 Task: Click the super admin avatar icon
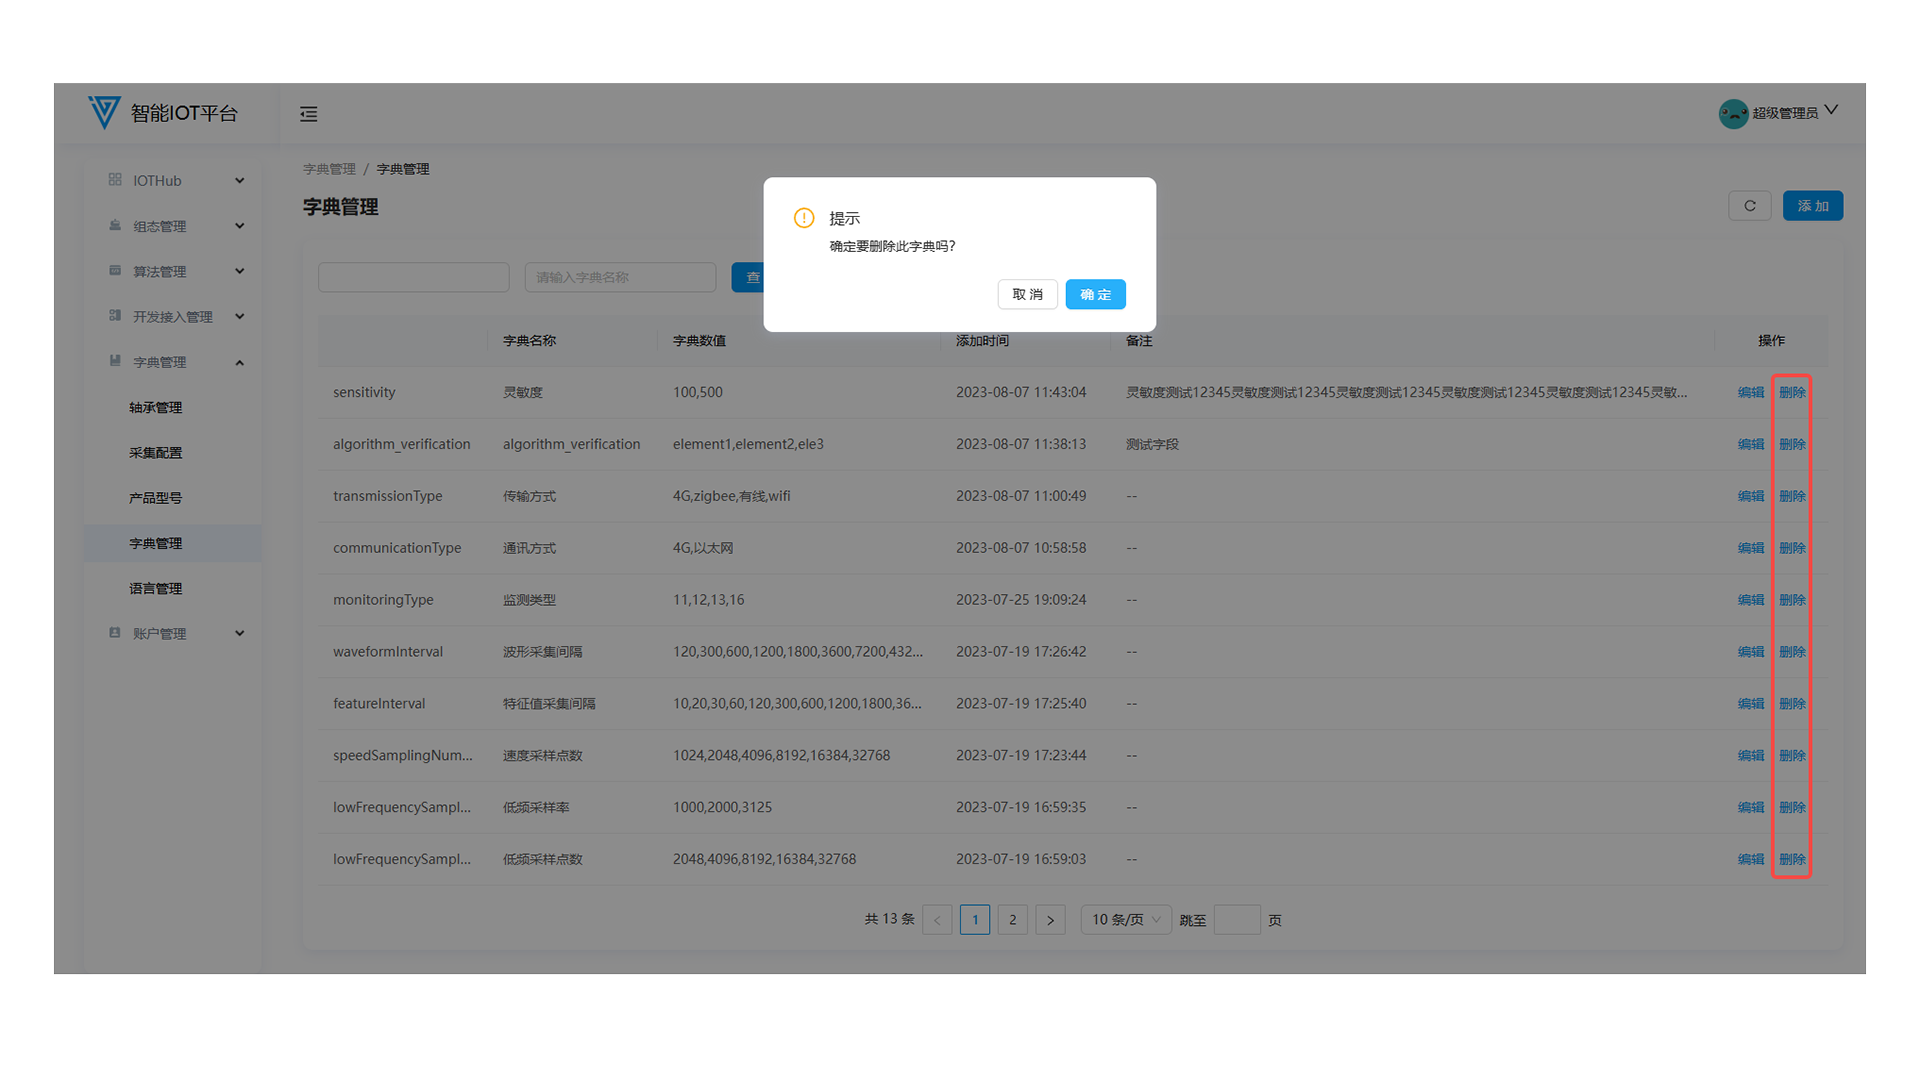pos(1732,113)
